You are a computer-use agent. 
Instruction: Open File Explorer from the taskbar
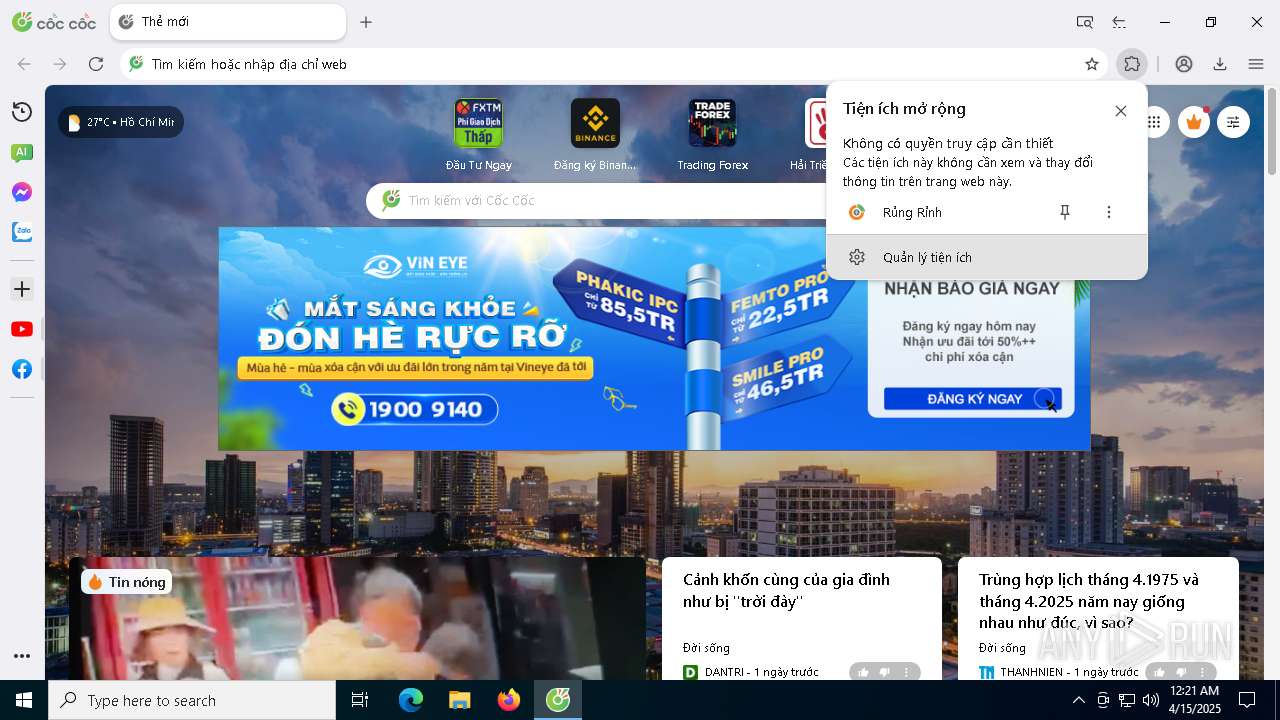[459, 700]
